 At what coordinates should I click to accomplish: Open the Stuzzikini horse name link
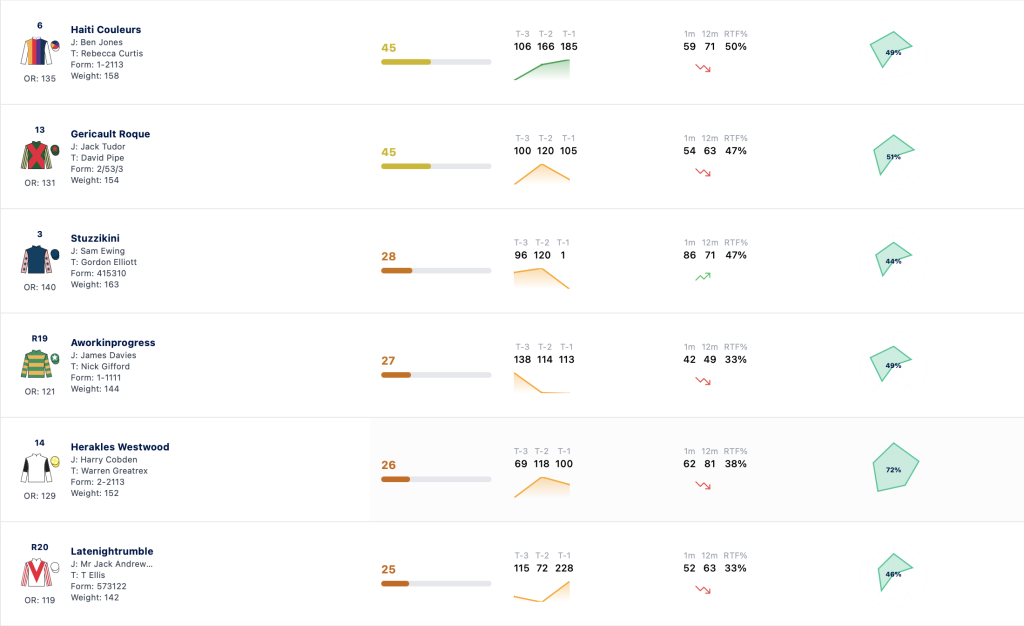95,238
